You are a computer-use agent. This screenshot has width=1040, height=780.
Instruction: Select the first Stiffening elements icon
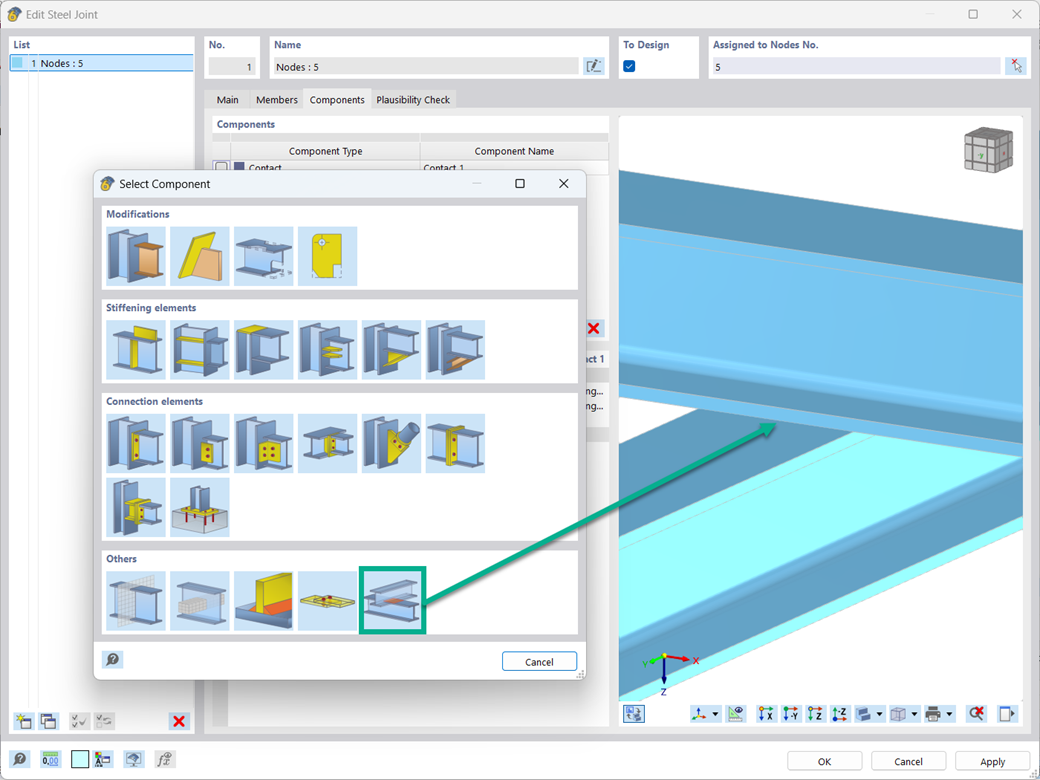[x=136, y=350]
